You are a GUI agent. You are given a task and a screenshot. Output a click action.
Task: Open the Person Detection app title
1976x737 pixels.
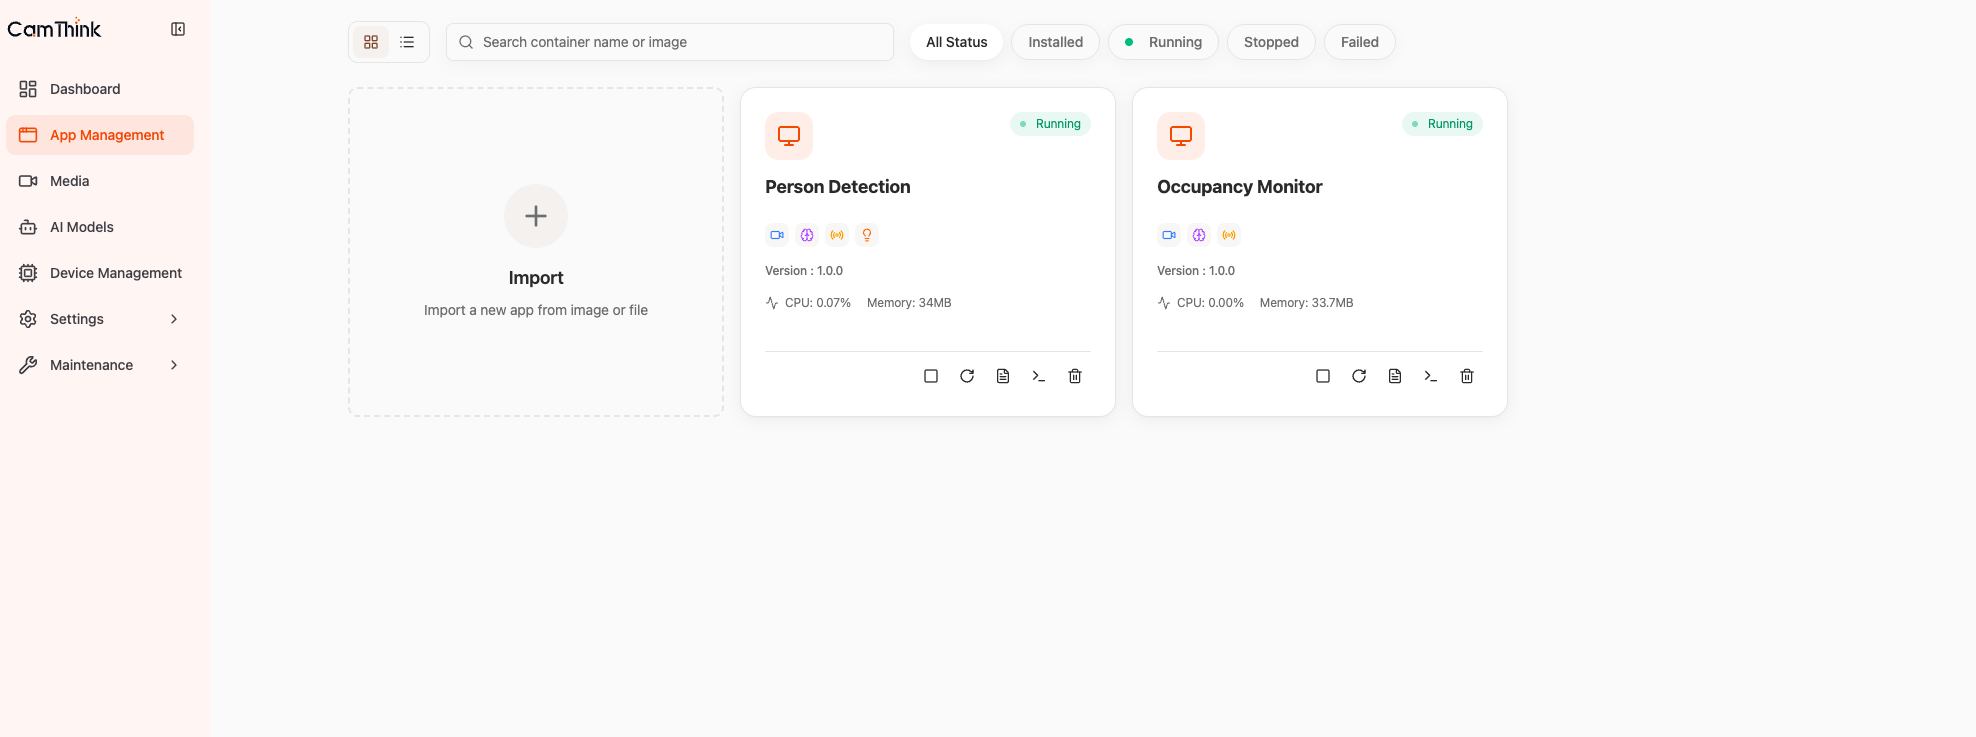[838, 187]
